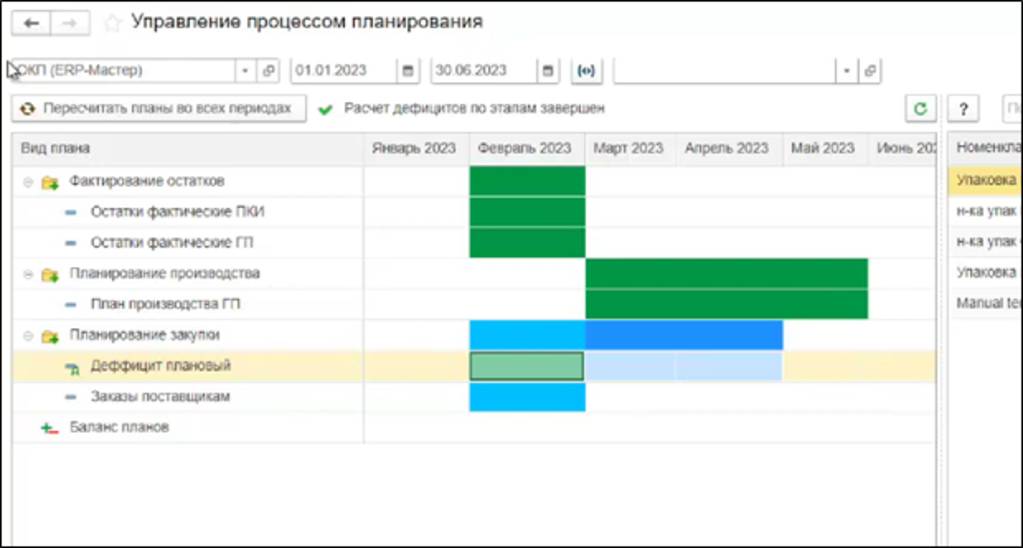Open the calendar for start date 01.01.2023

(x=408, y=71)
